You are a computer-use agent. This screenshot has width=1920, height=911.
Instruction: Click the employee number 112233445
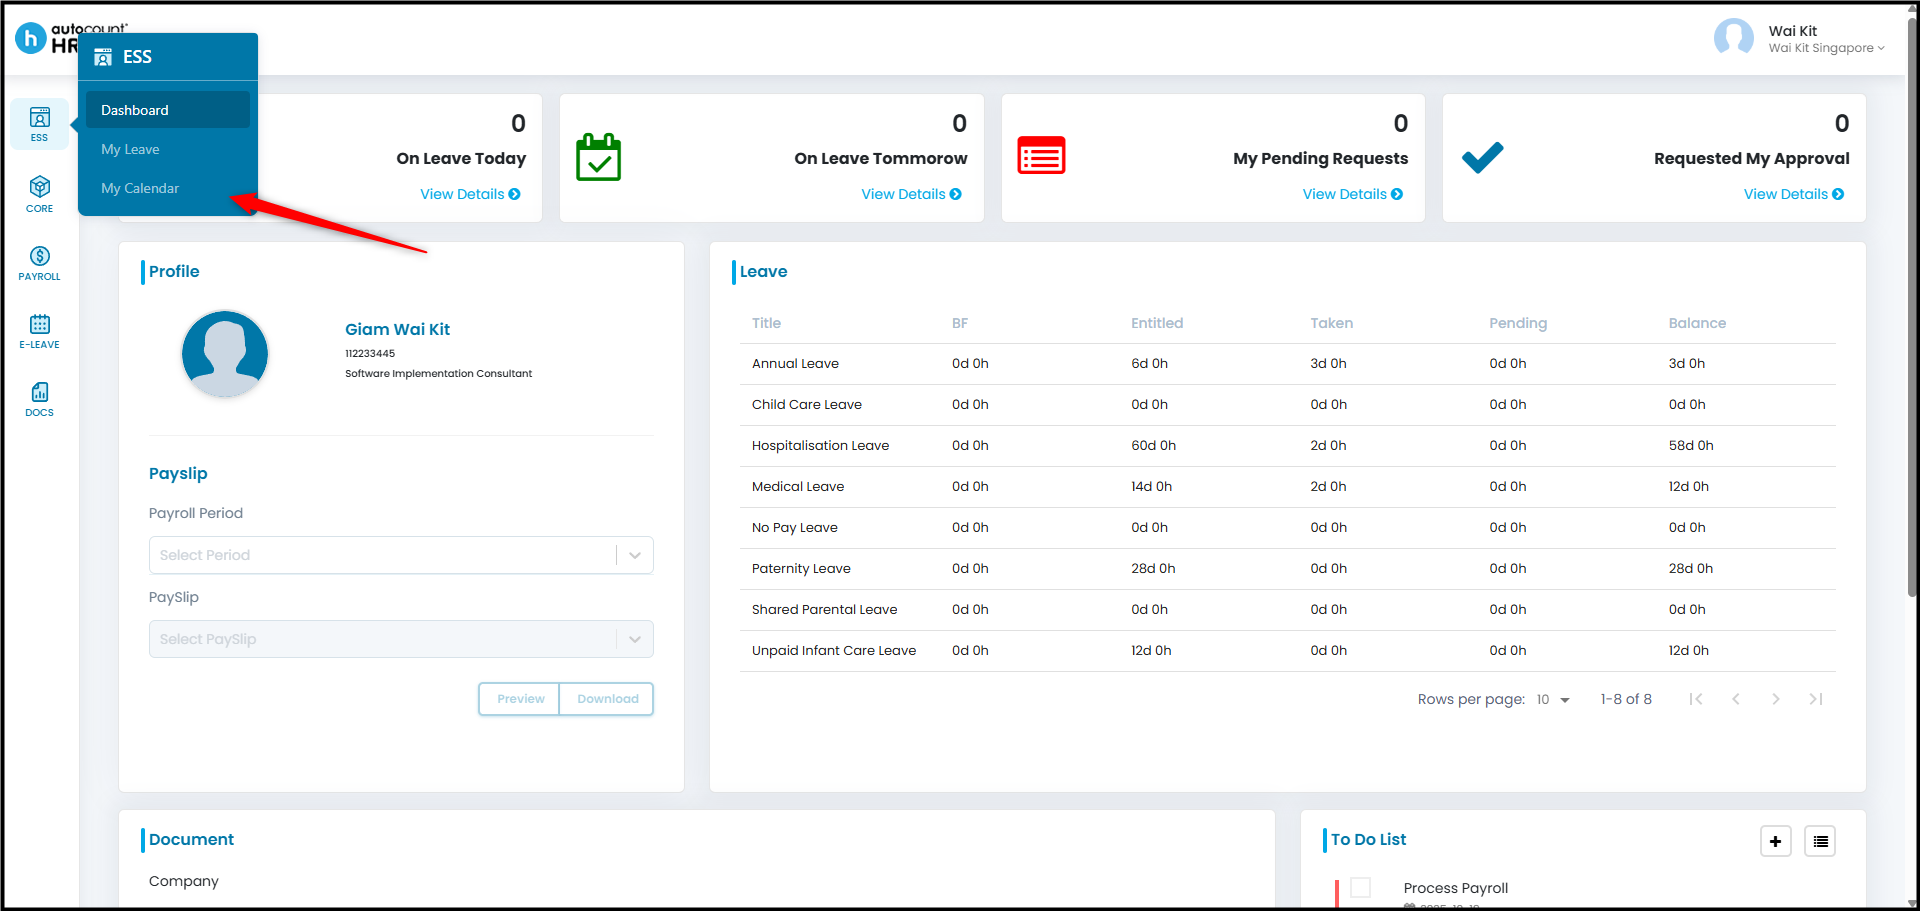tap(370, 354)
